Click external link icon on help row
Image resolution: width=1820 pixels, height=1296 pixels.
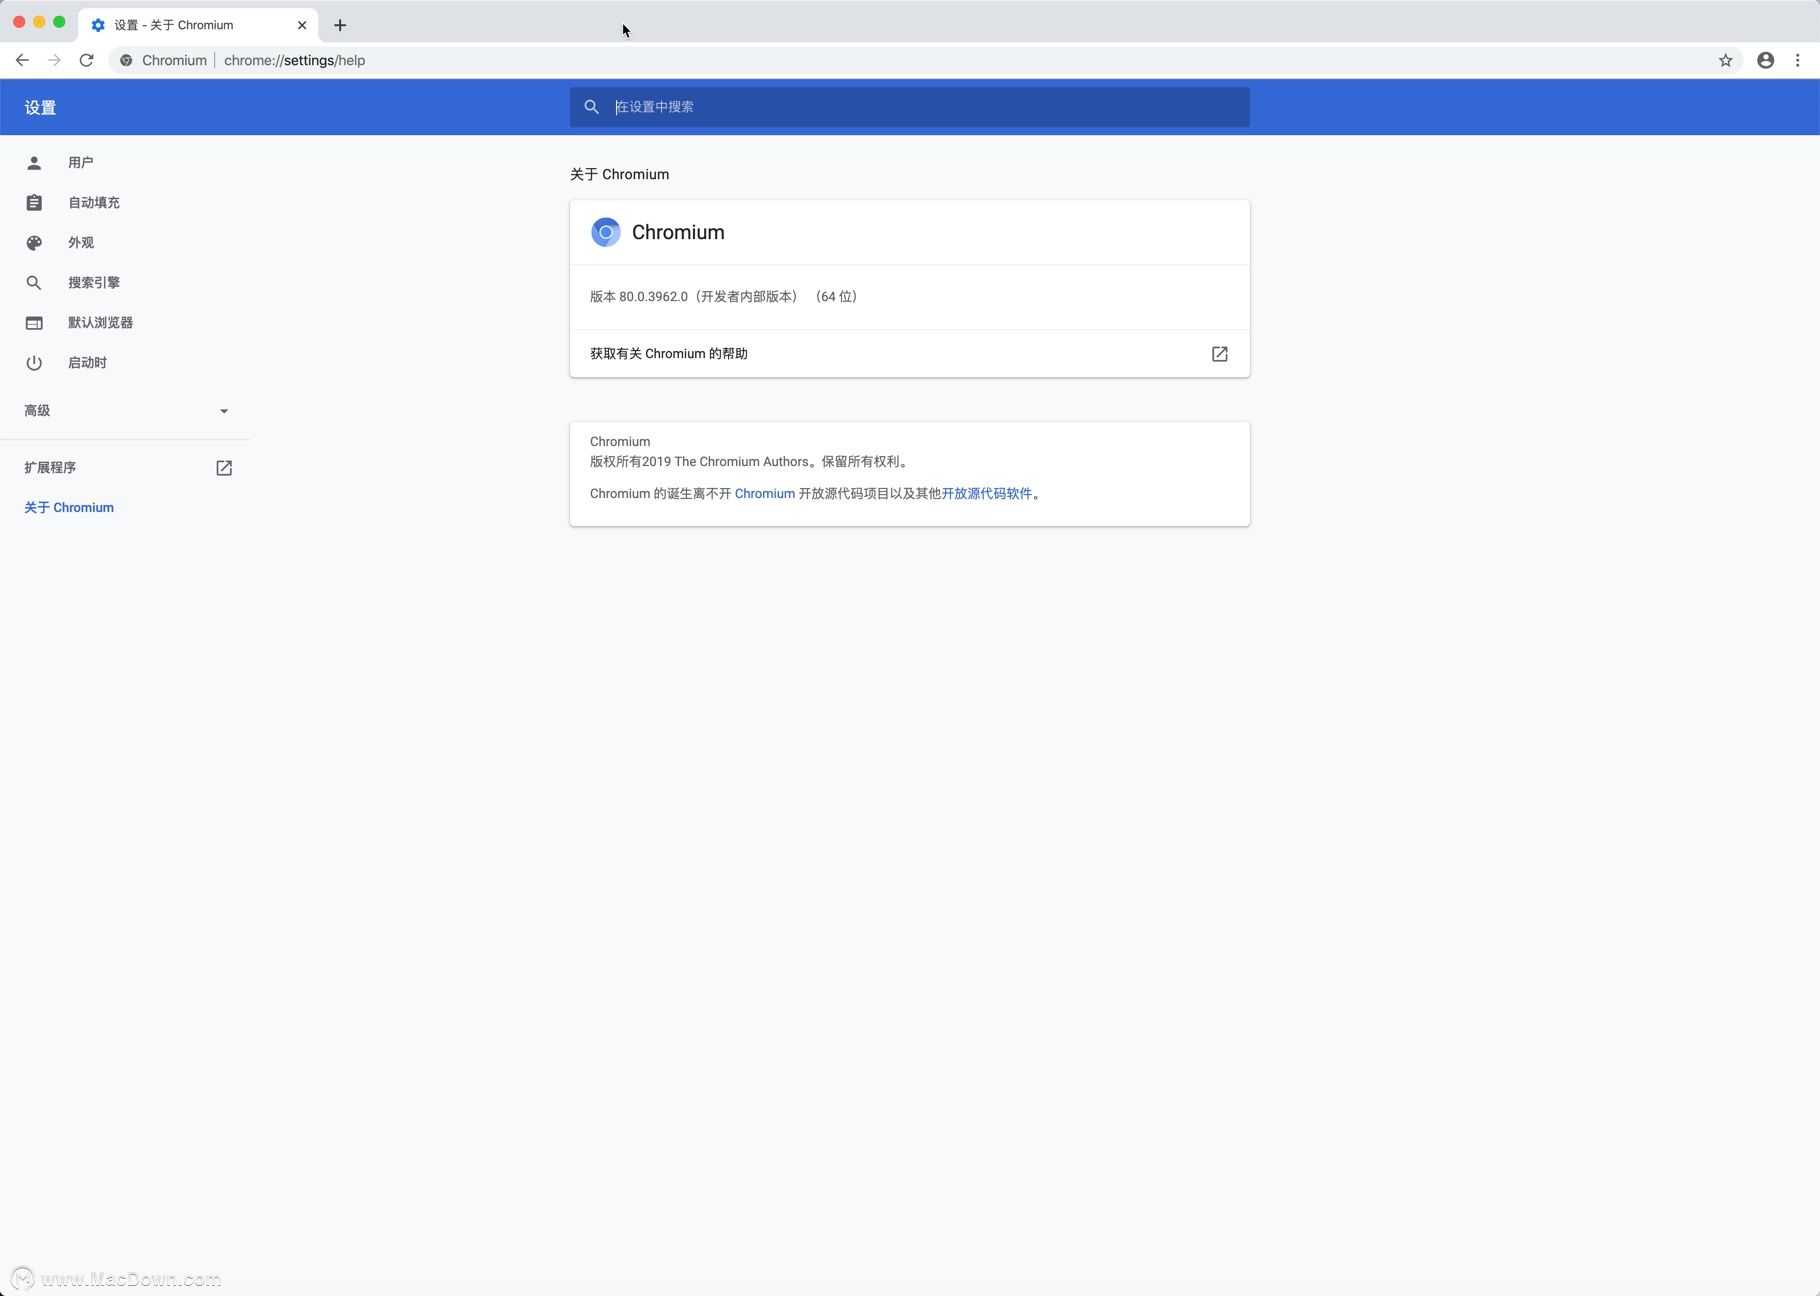tap(1219, 354)
